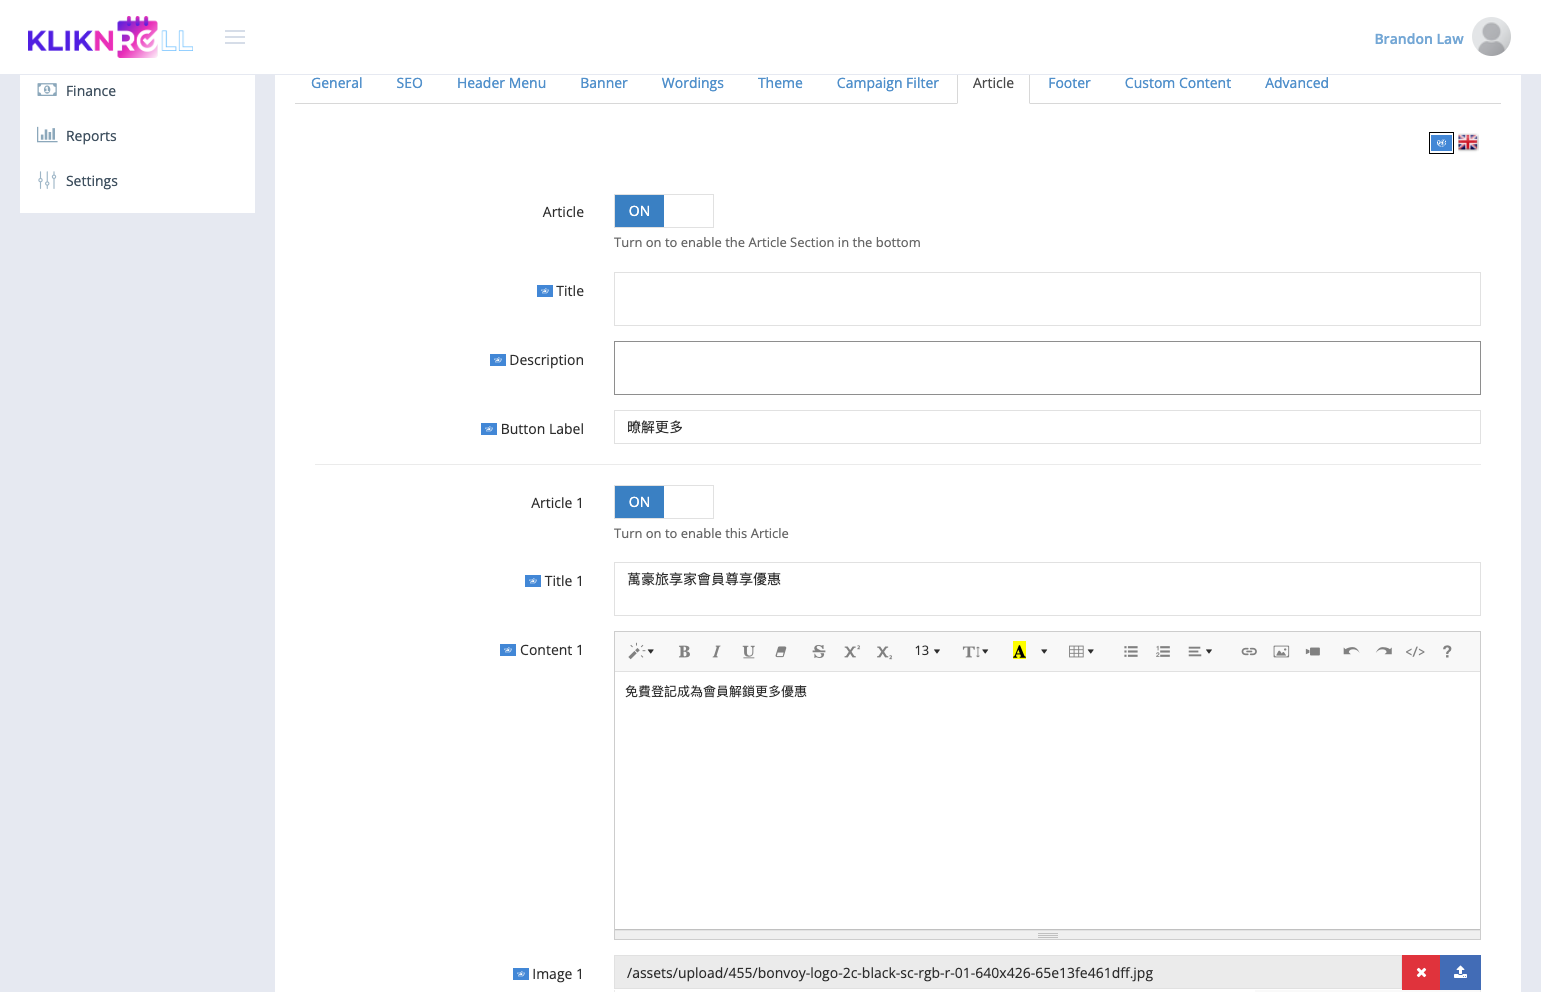Remove Image 1 with red X button
This screenshot has width=1541, height=992.
(x=1421, y=973)
